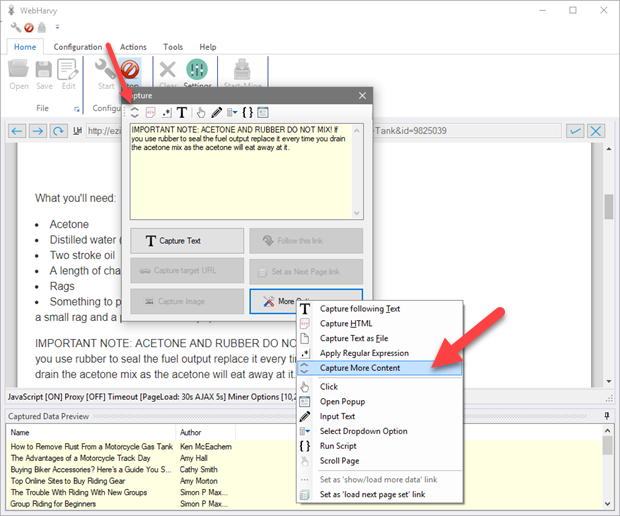Image resolution: width=620 pixels, height=516 pixels.
Task: Click the bold T capture text toolbar icon
Action: 182,113
